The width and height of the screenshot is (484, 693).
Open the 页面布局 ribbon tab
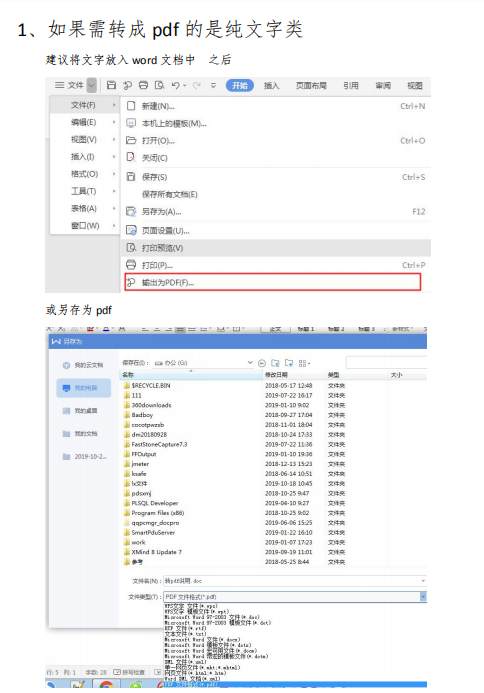(x=311, y=85)
